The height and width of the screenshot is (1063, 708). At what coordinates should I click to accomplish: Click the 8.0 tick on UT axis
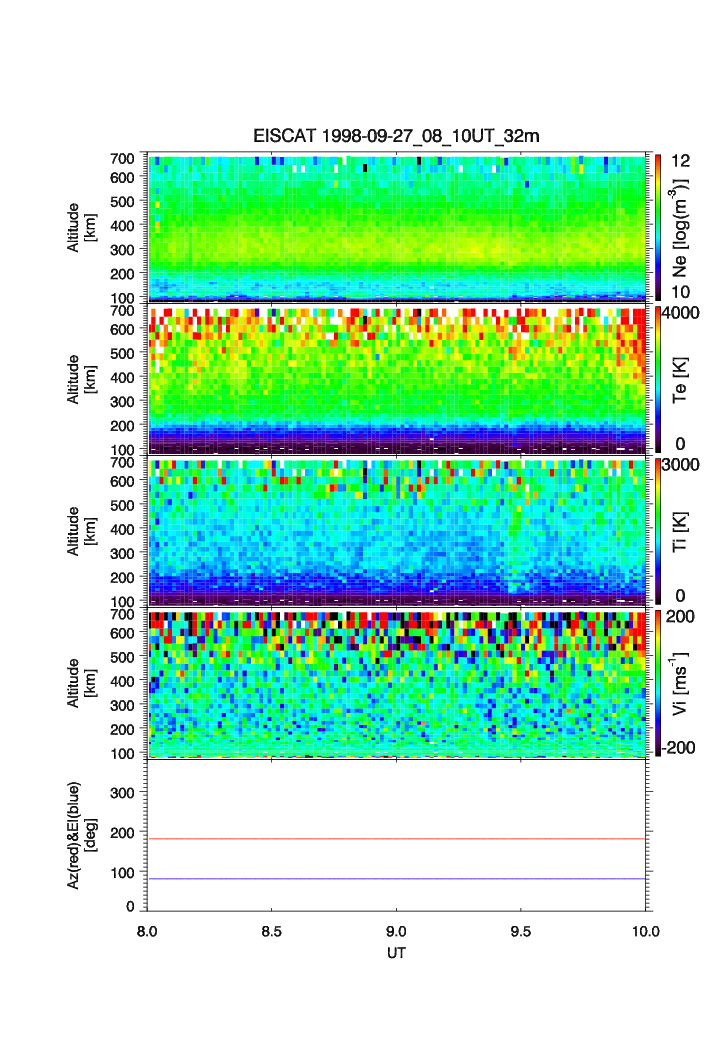pyautogui.click(x=147, y=931)
